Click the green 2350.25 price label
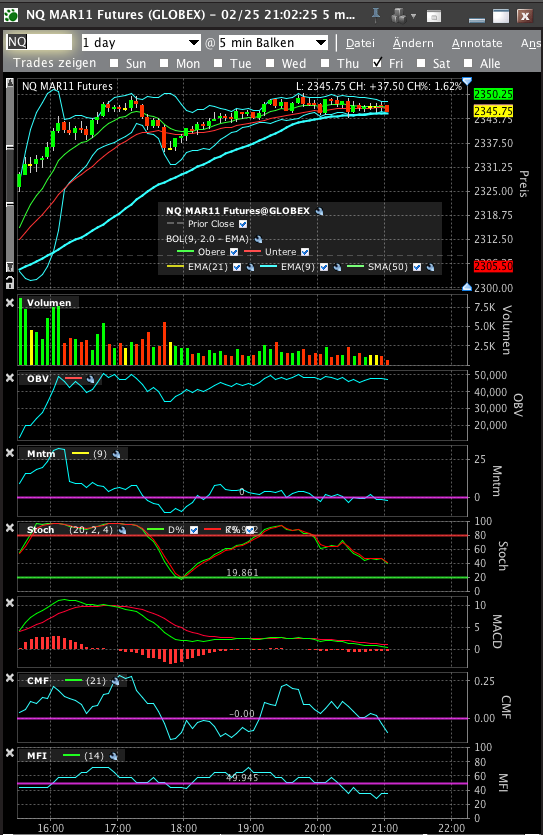543x835 pixels. pyautogui.click(x=493, y=94)
